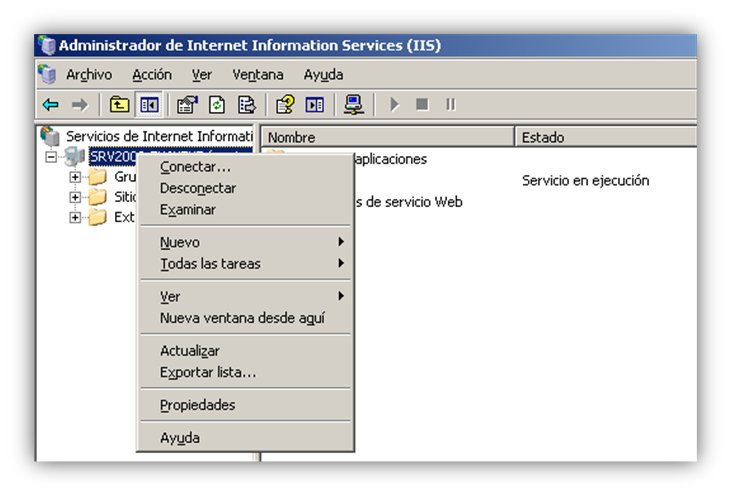Image resolution: width=731 pixels, height=500 pixels.
Task: Open the Ventana menu
Action: tap(258, 75)
